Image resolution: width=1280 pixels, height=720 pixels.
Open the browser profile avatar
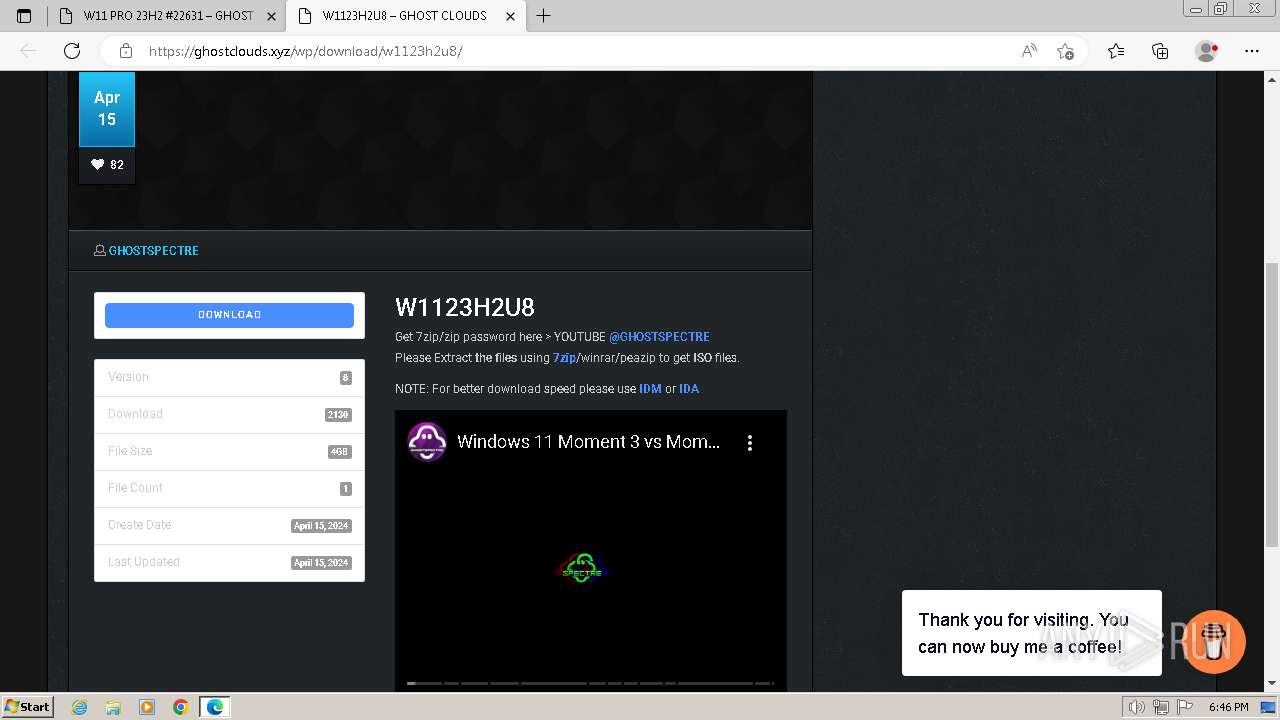click(x=1207, y=51)
